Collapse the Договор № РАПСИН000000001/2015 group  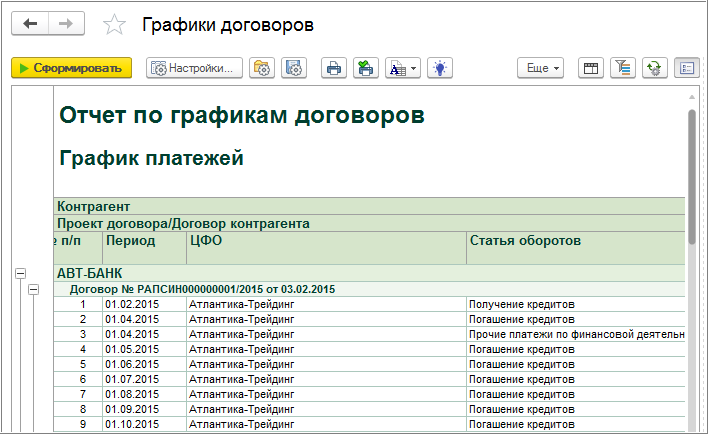coord(33,289)
